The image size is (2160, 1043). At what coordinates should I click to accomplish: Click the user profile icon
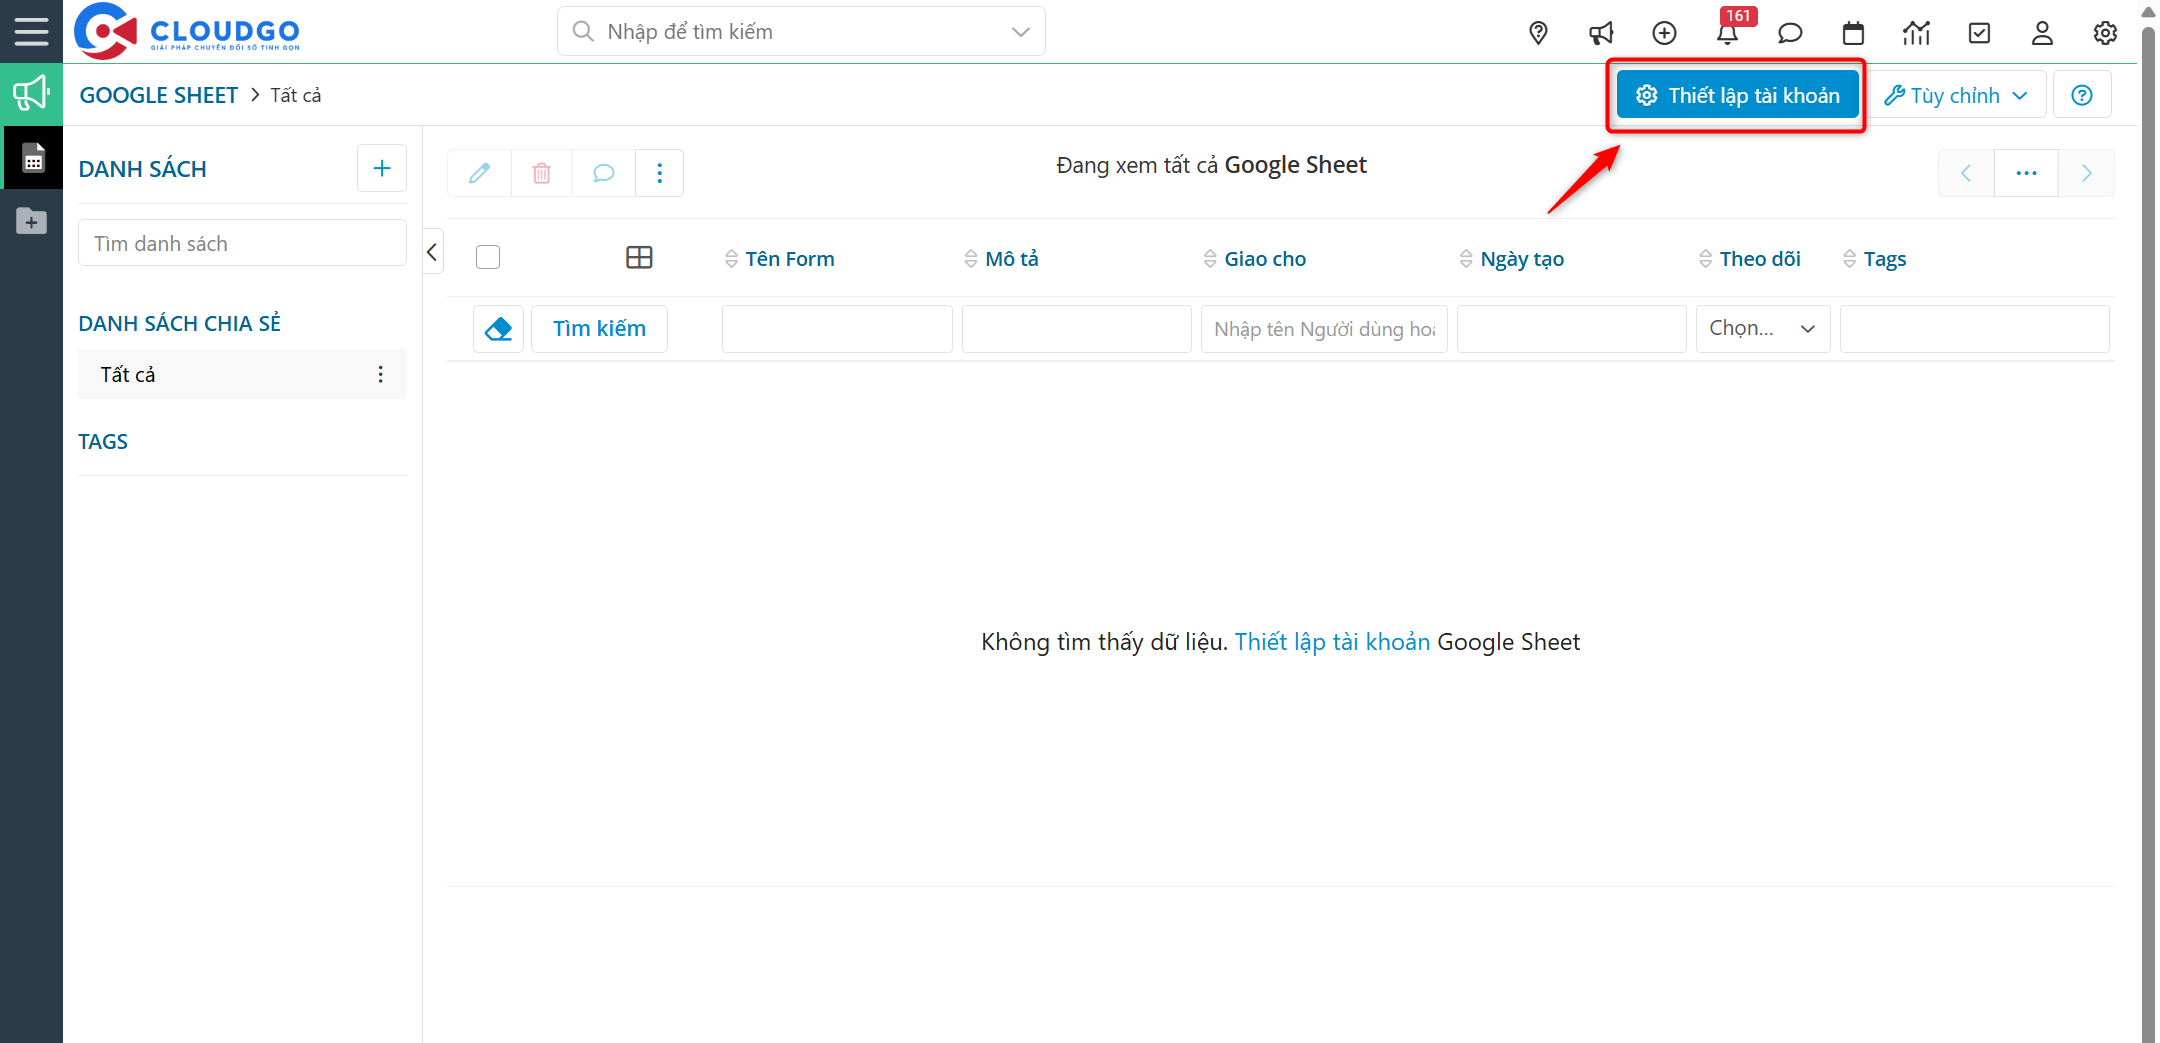pyautogui.click(x=2041, y=33)
